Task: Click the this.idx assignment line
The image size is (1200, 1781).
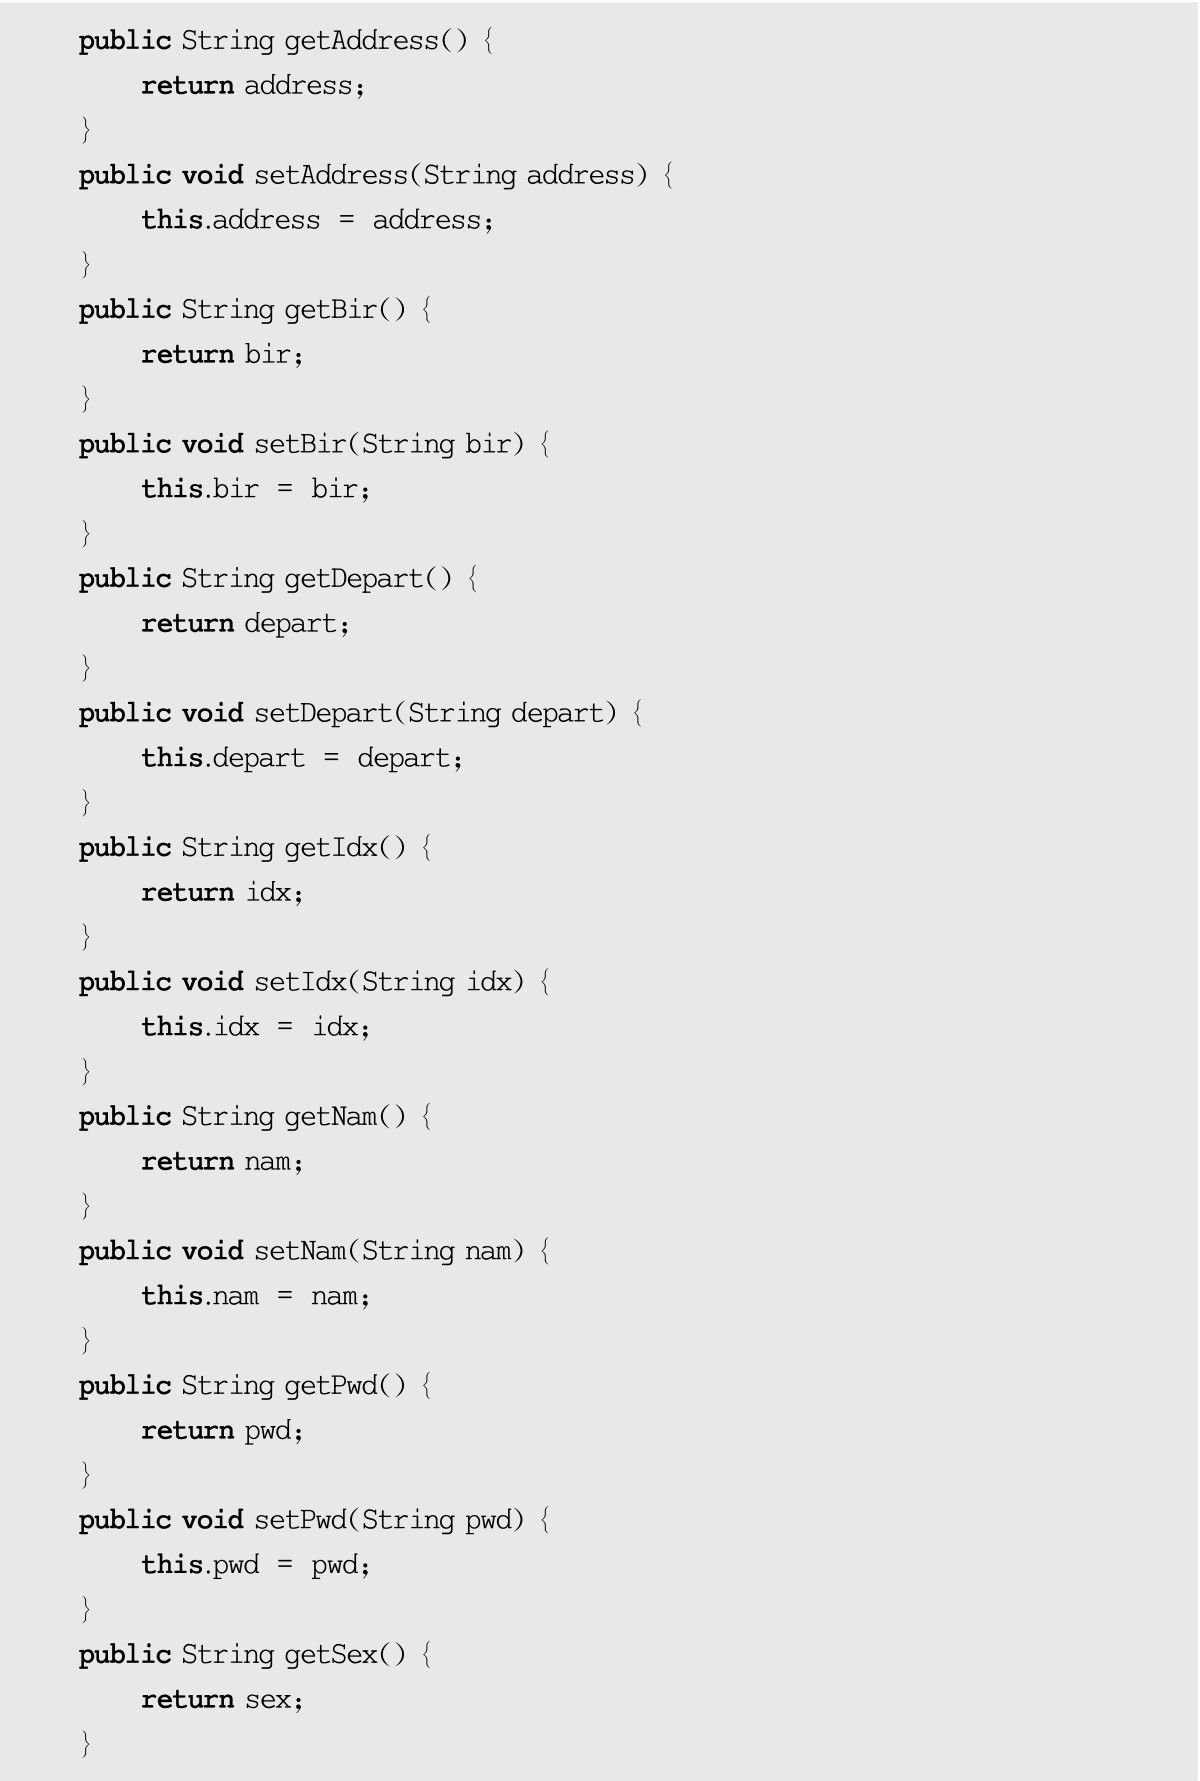Action: click(x=255, y=1027)
